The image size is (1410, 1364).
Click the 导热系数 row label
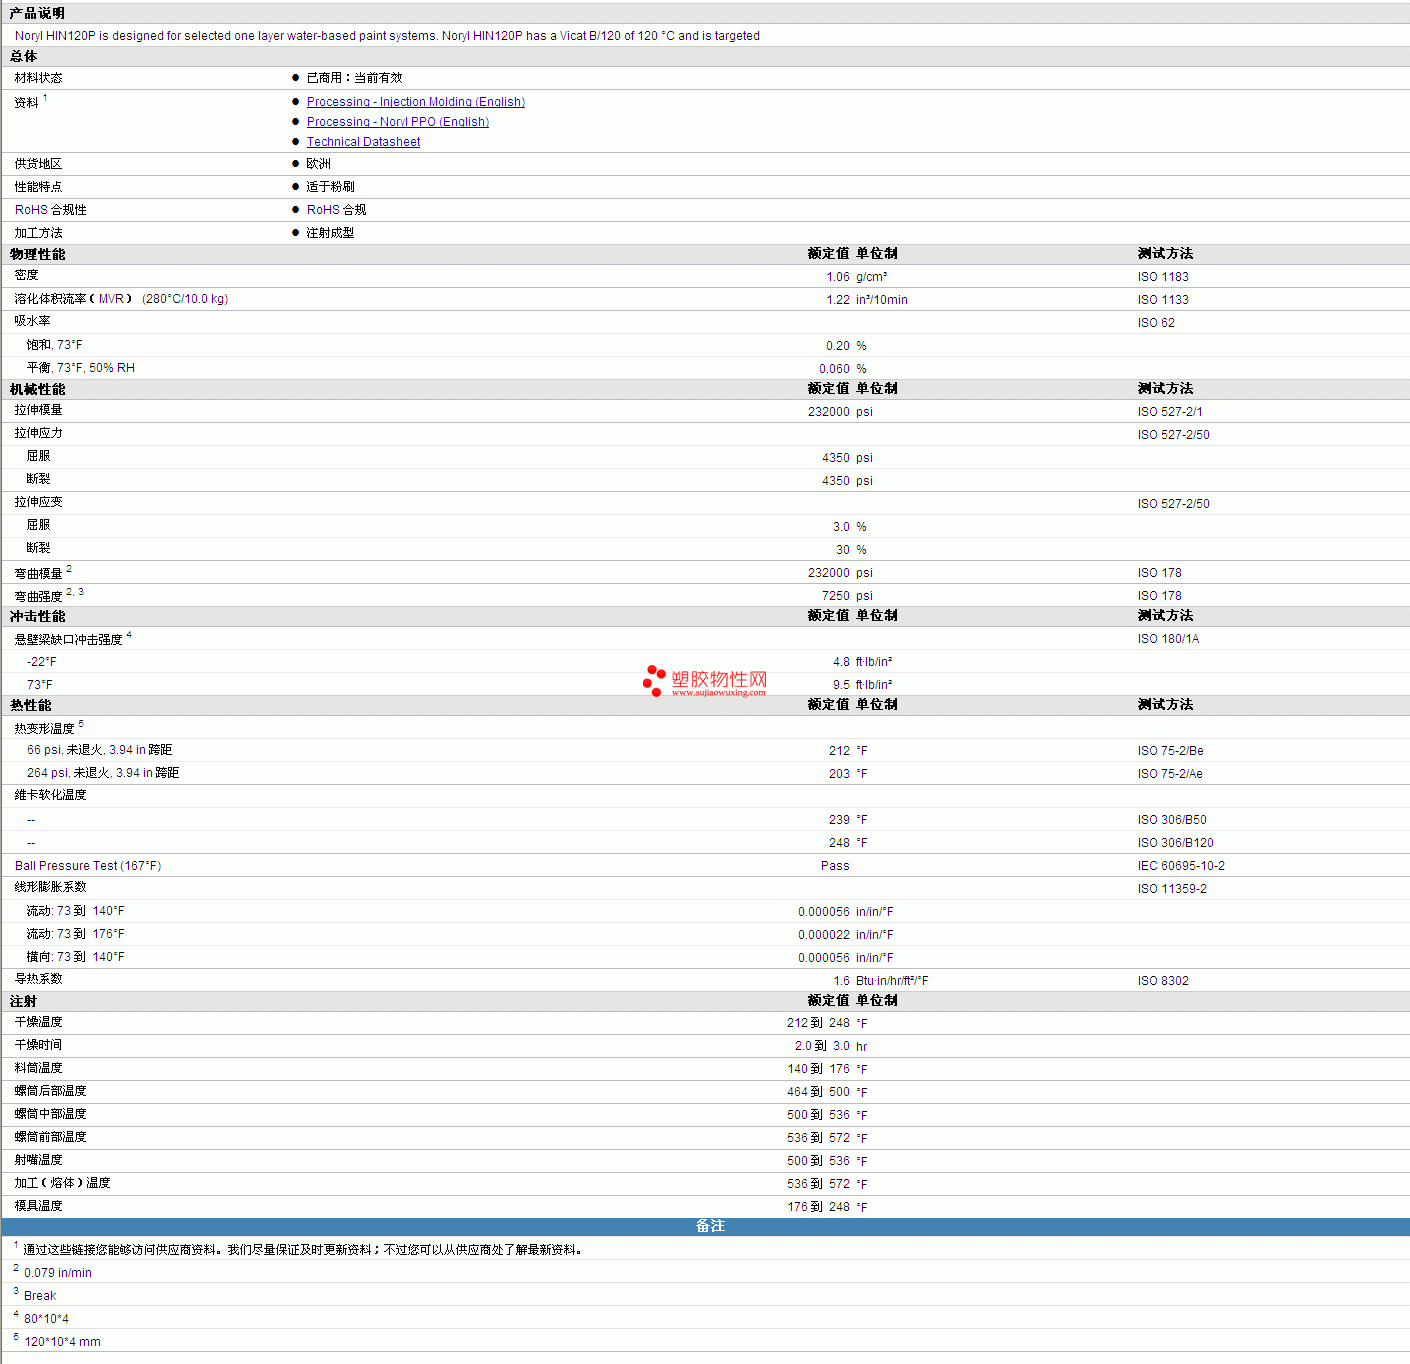(38, 979)
